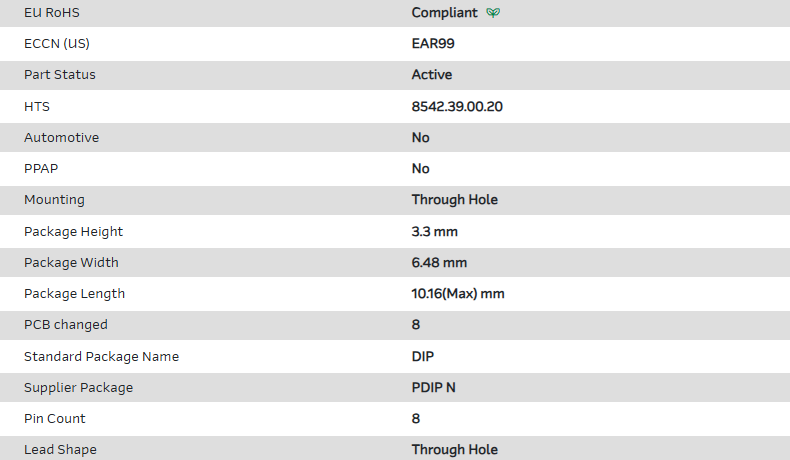Click the PCB changed label
The width and height of the screenshot is (790, 460).
pos(65,325)
